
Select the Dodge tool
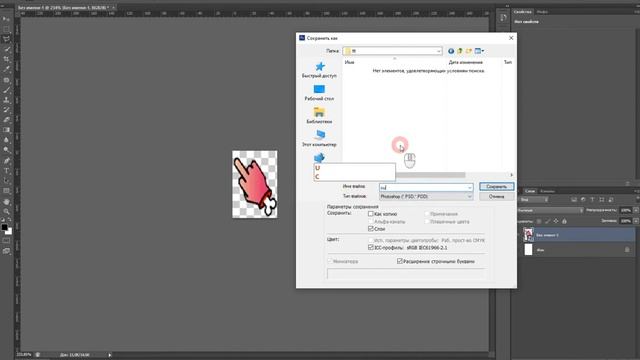[6, 150]
